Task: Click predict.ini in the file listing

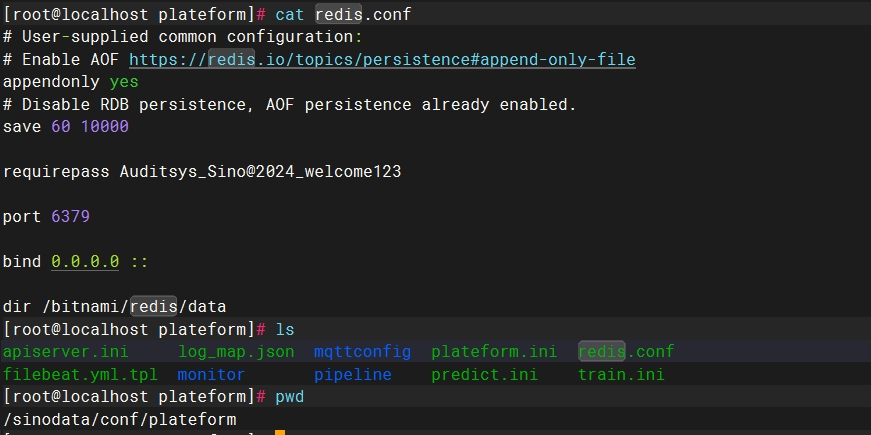Action: 484,374
